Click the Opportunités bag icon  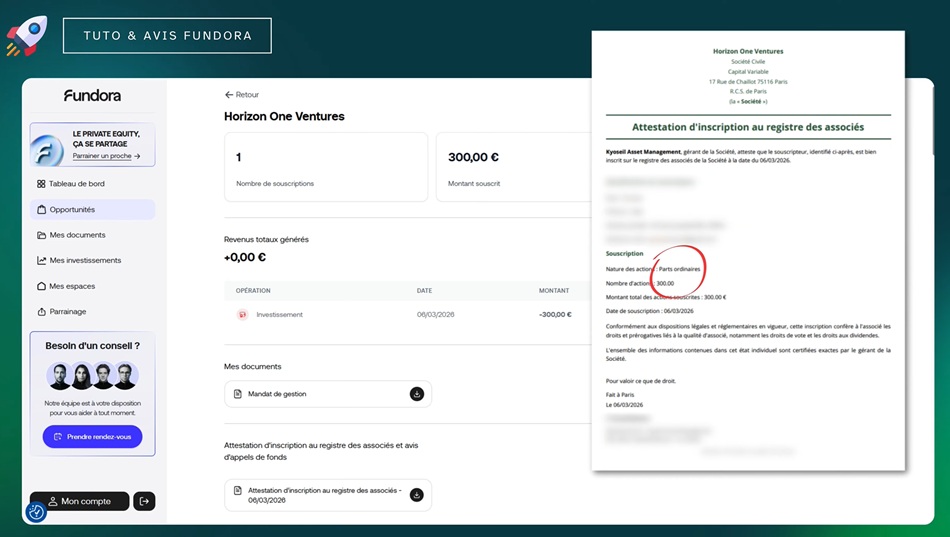tap(41, 210)
